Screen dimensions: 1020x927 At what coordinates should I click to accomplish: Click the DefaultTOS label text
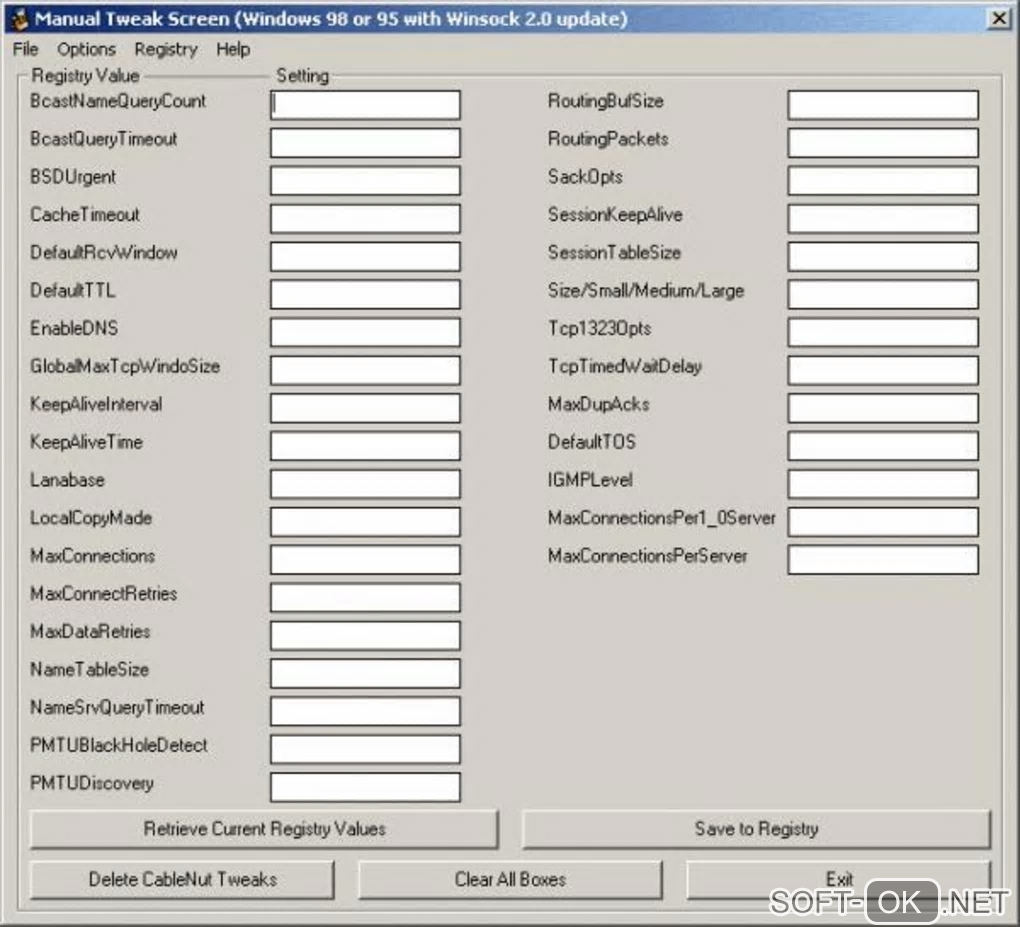pos(591,442)
